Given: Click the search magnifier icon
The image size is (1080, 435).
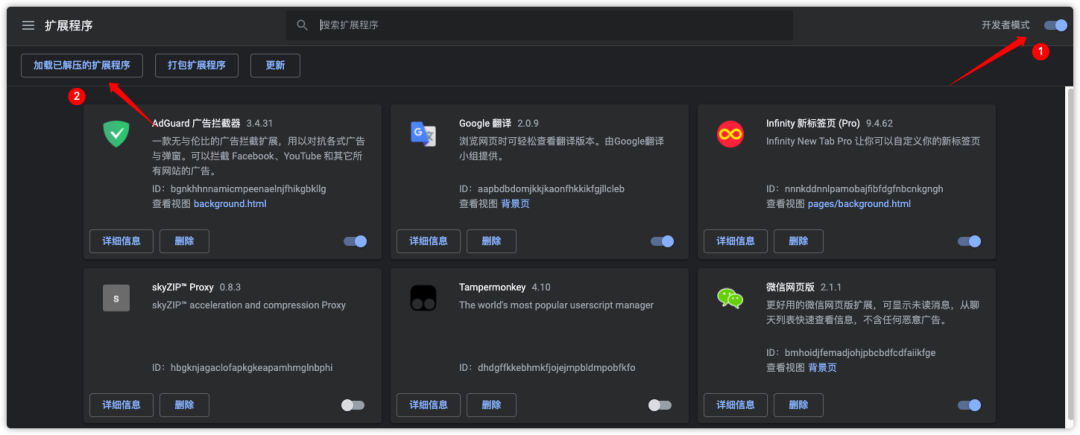Looking at the screenshot, I should (302, 25).
